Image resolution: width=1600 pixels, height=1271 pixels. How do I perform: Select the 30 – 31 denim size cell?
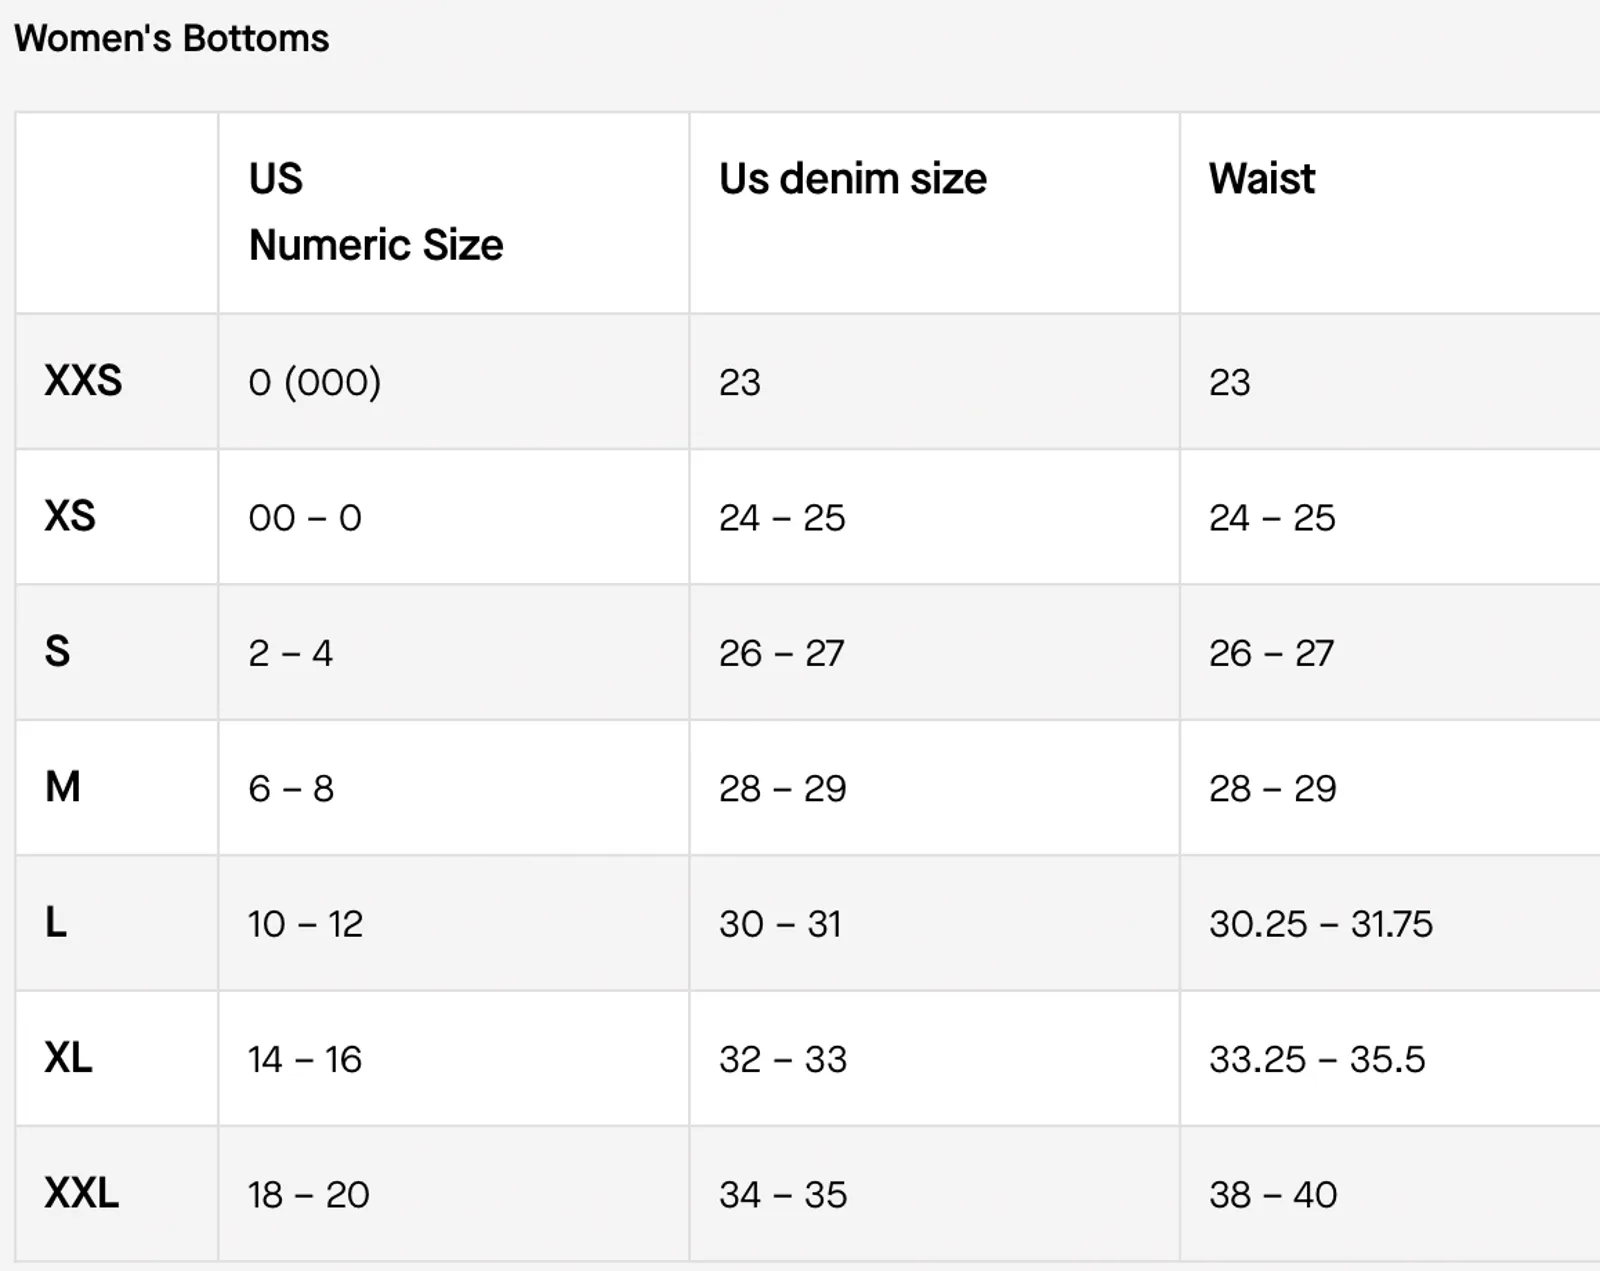[780, 923]
